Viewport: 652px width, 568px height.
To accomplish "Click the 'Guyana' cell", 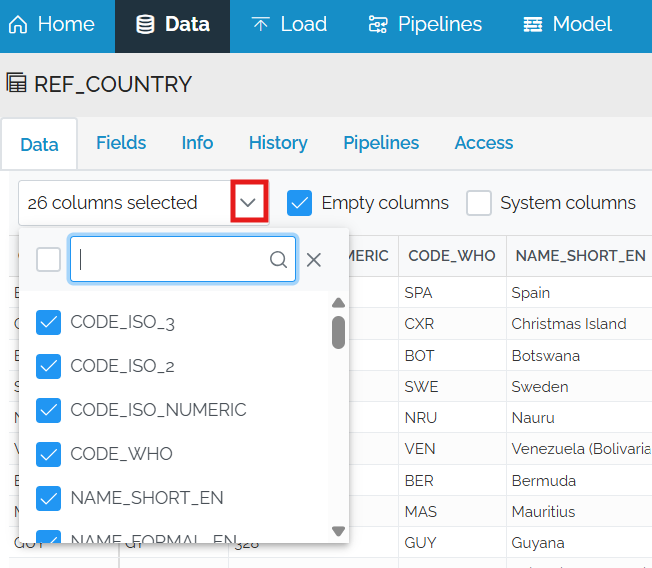I will point(579,543).
